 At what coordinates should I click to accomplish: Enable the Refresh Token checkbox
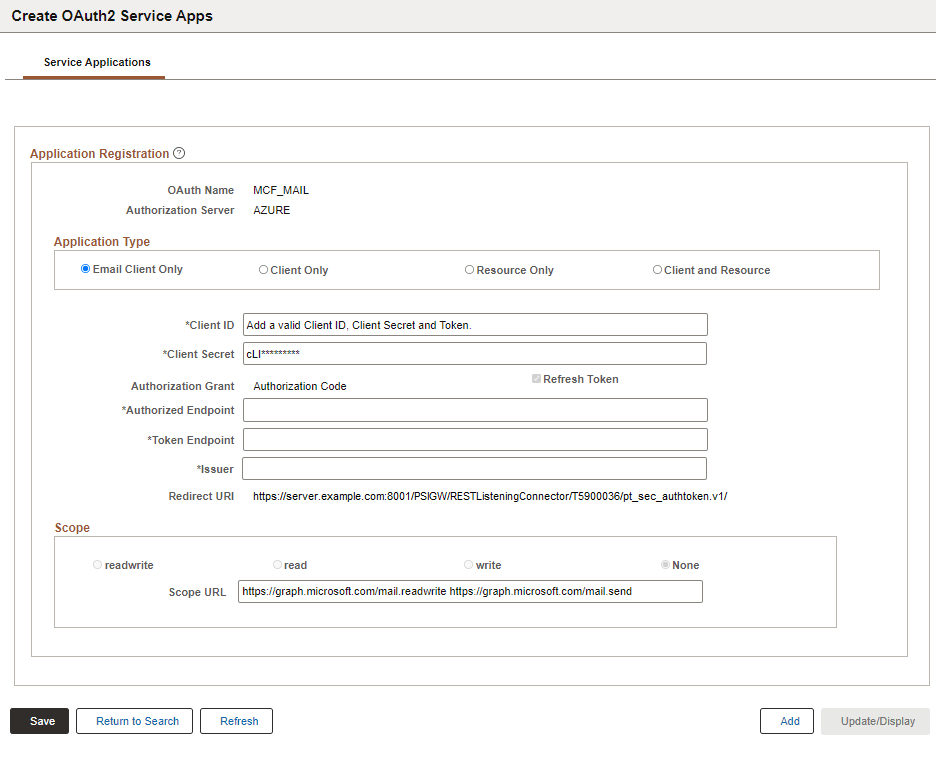click(536, 378)
